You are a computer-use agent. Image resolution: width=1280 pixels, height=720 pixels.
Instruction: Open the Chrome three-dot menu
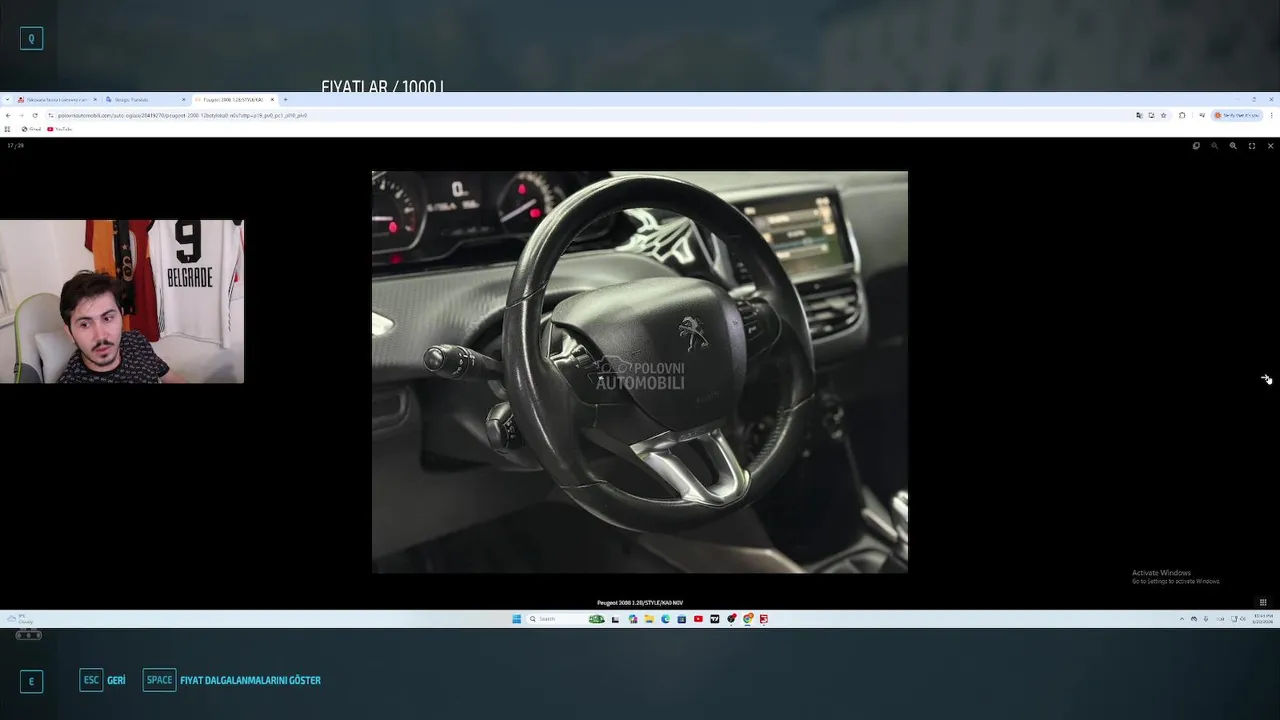click(1272, 115)
